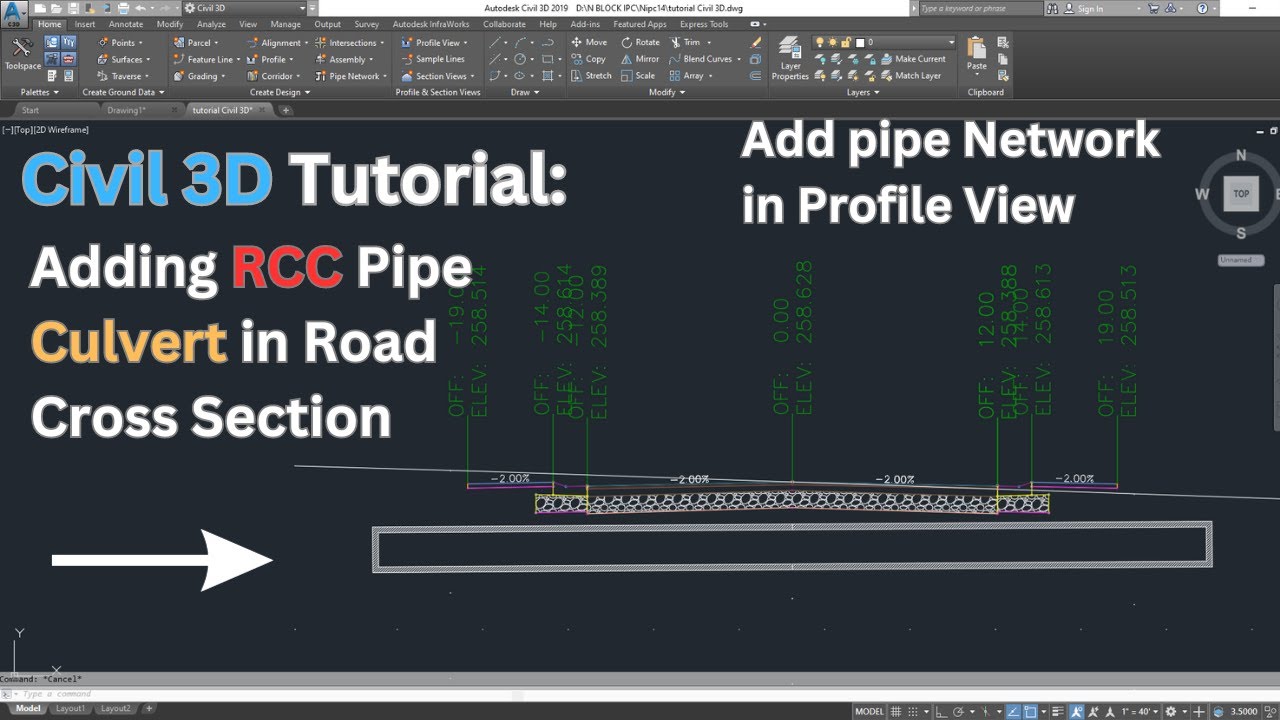Switch to the Annotate ribbon tab
Viewport: 1280px width, 720px height.
click(x=126, y=24)
